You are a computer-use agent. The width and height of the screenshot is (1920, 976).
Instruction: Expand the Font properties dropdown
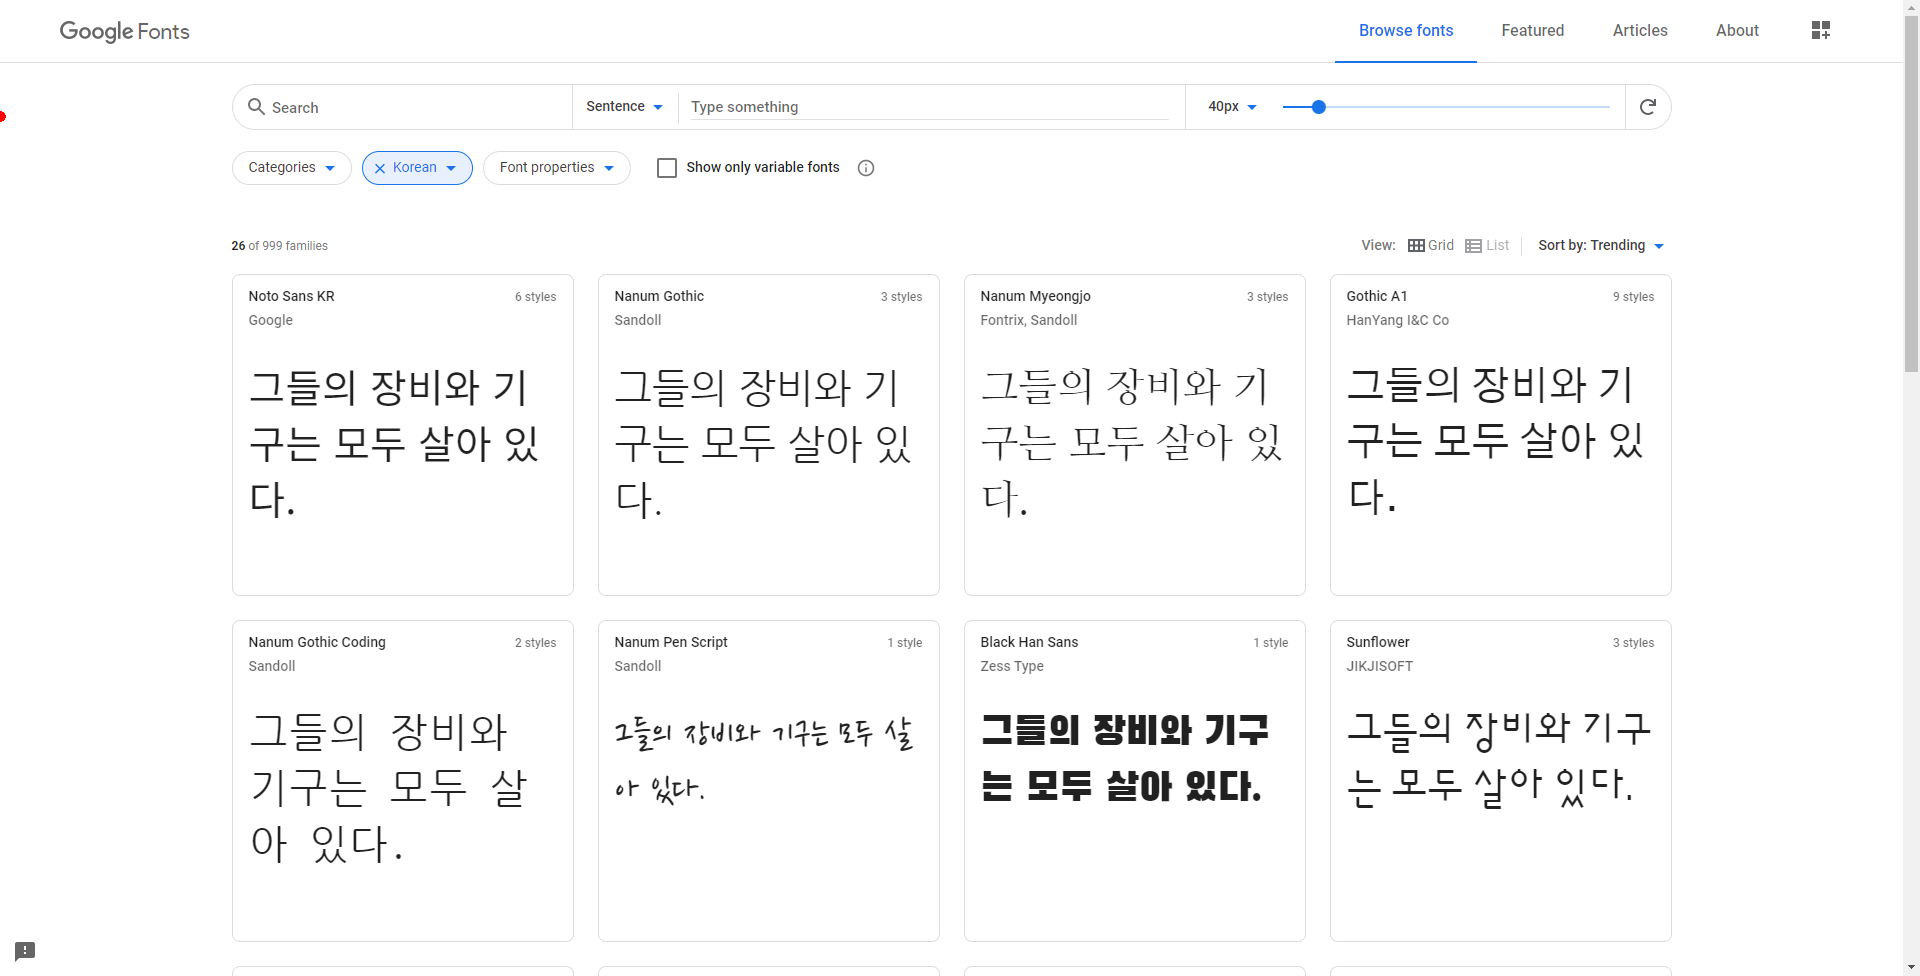(557, 168)
